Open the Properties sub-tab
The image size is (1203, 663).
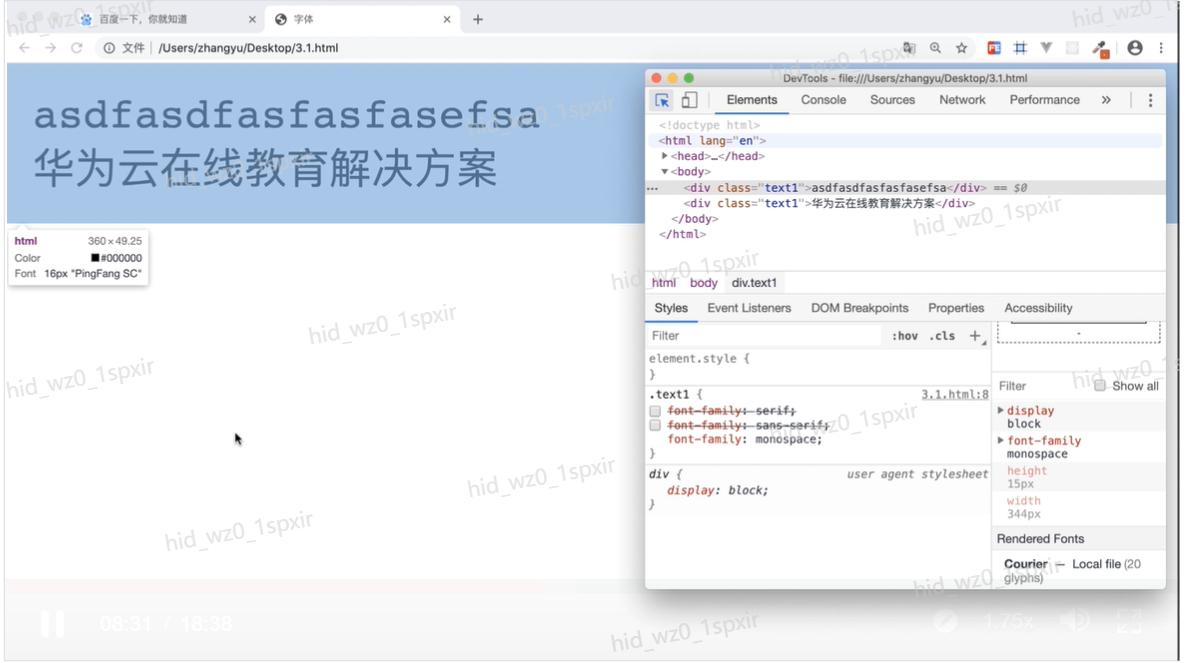tap(956, 308)
